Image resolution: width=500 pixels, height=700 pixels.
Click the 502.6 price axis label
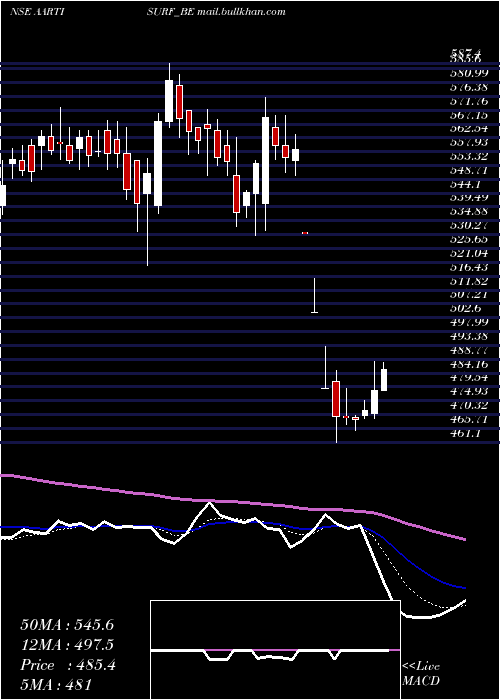[x=465, y=309]
